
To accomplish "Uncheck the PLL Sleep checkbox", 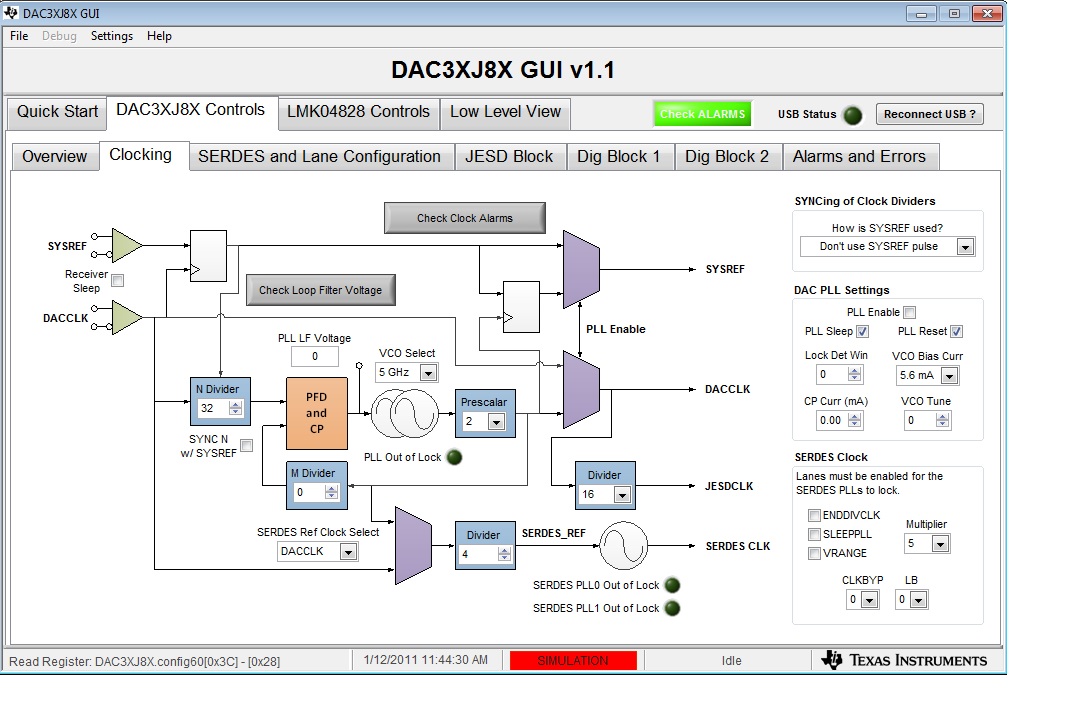I will coord(863,332).
